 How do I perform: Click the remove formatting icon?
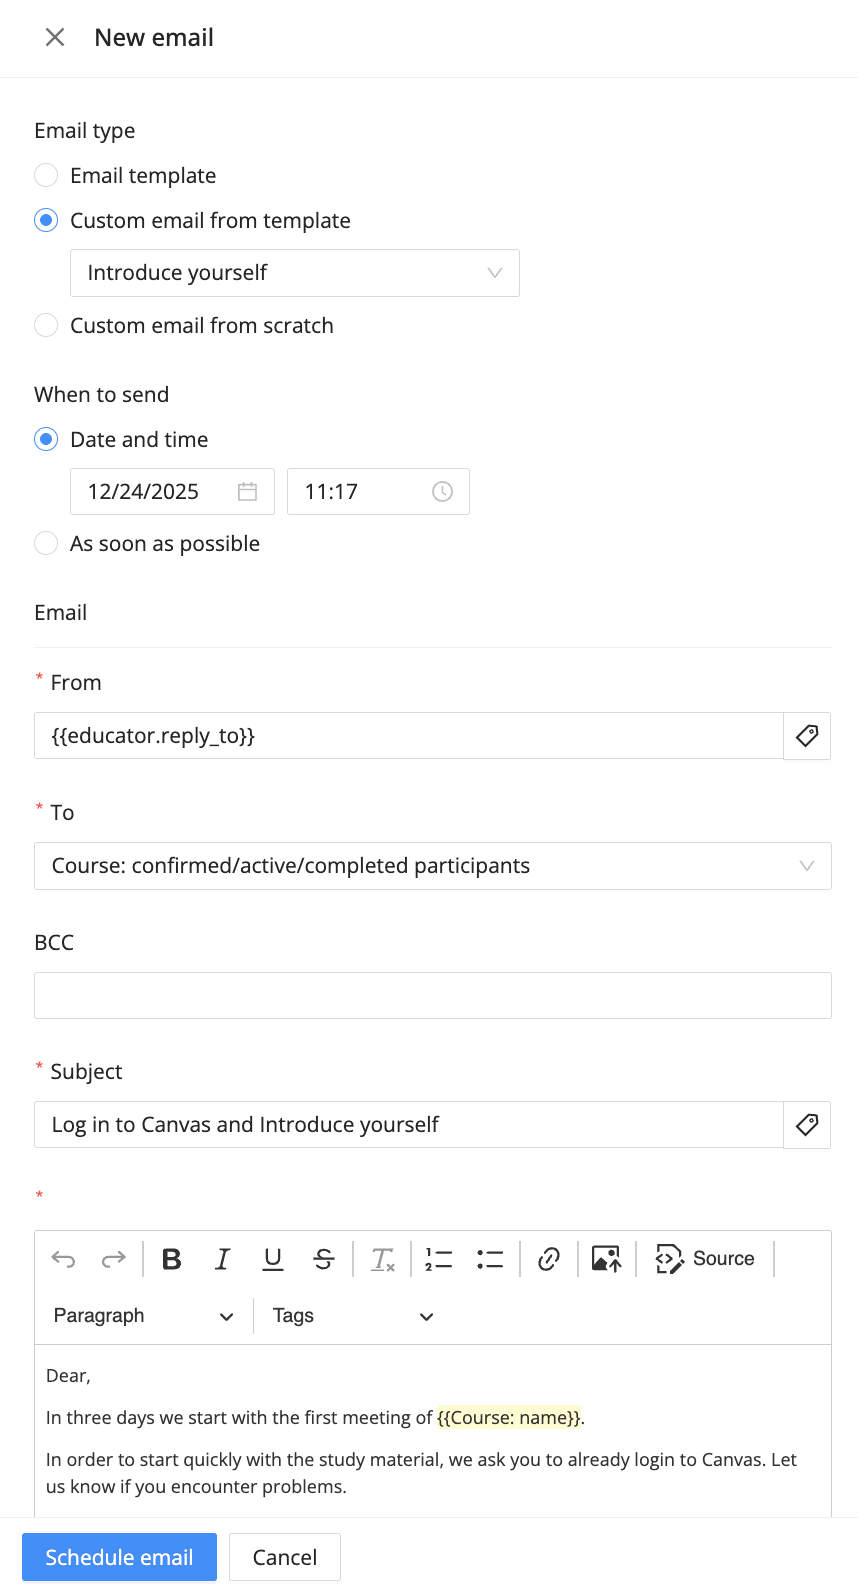[x=383, y=1259]
